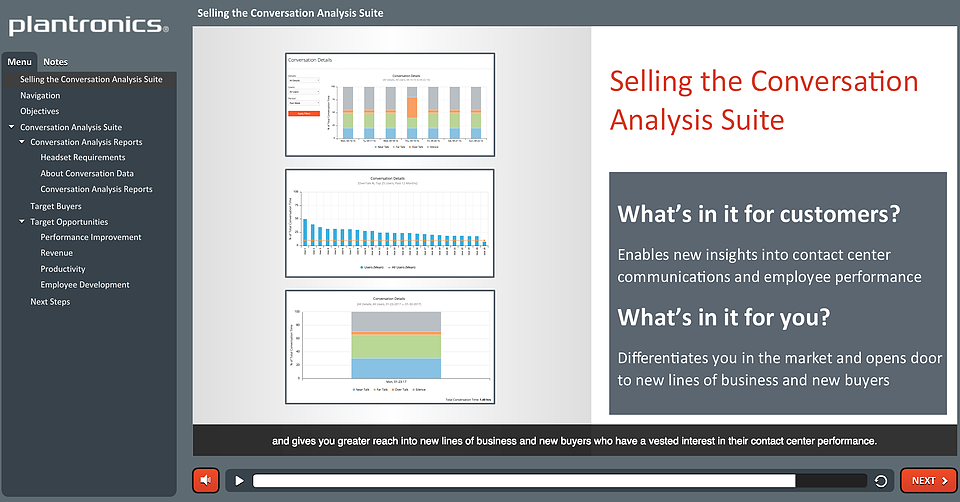
Task: Open Next Steps topic
Action: [x=50, y=302]
